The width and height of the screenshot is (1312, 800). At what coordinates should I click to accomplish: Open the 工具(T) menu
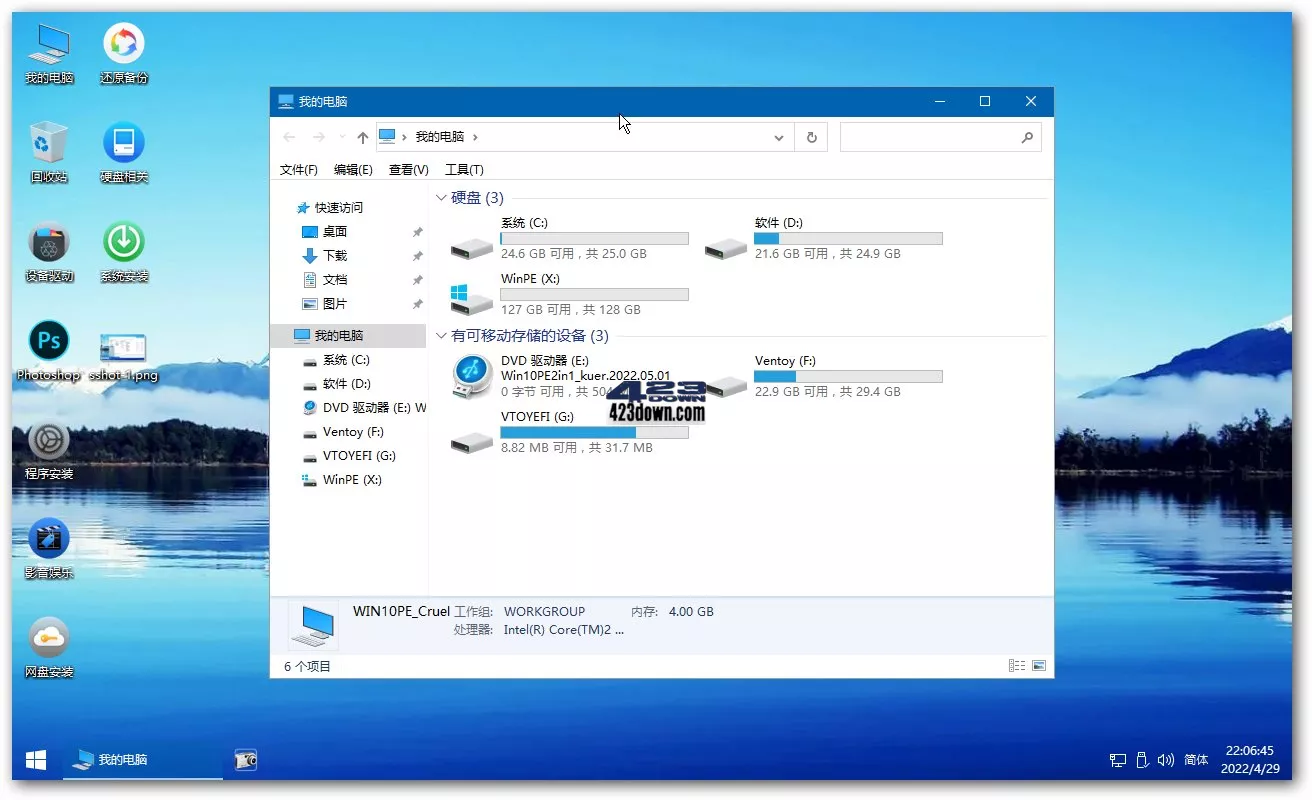coord(463,169)
